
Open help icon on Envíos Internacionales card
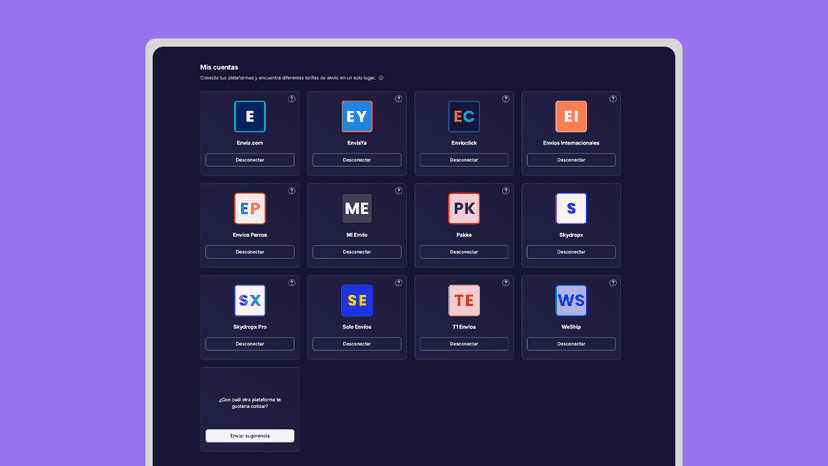(613, 99)
